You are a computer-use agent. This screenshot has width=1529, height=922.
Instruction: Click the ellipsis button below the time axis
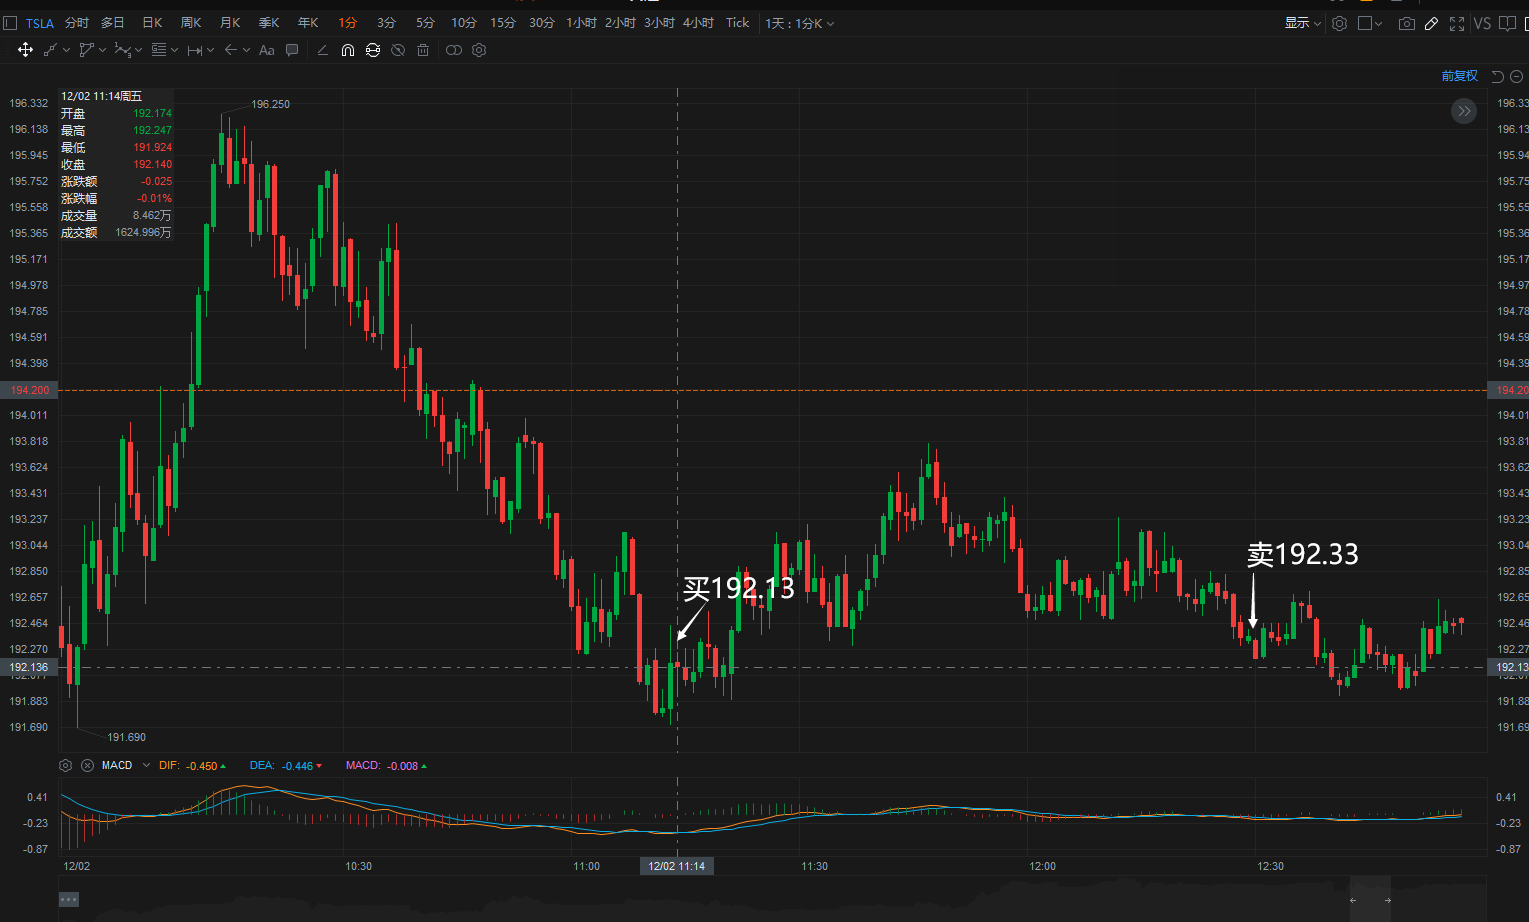point(68,899)
